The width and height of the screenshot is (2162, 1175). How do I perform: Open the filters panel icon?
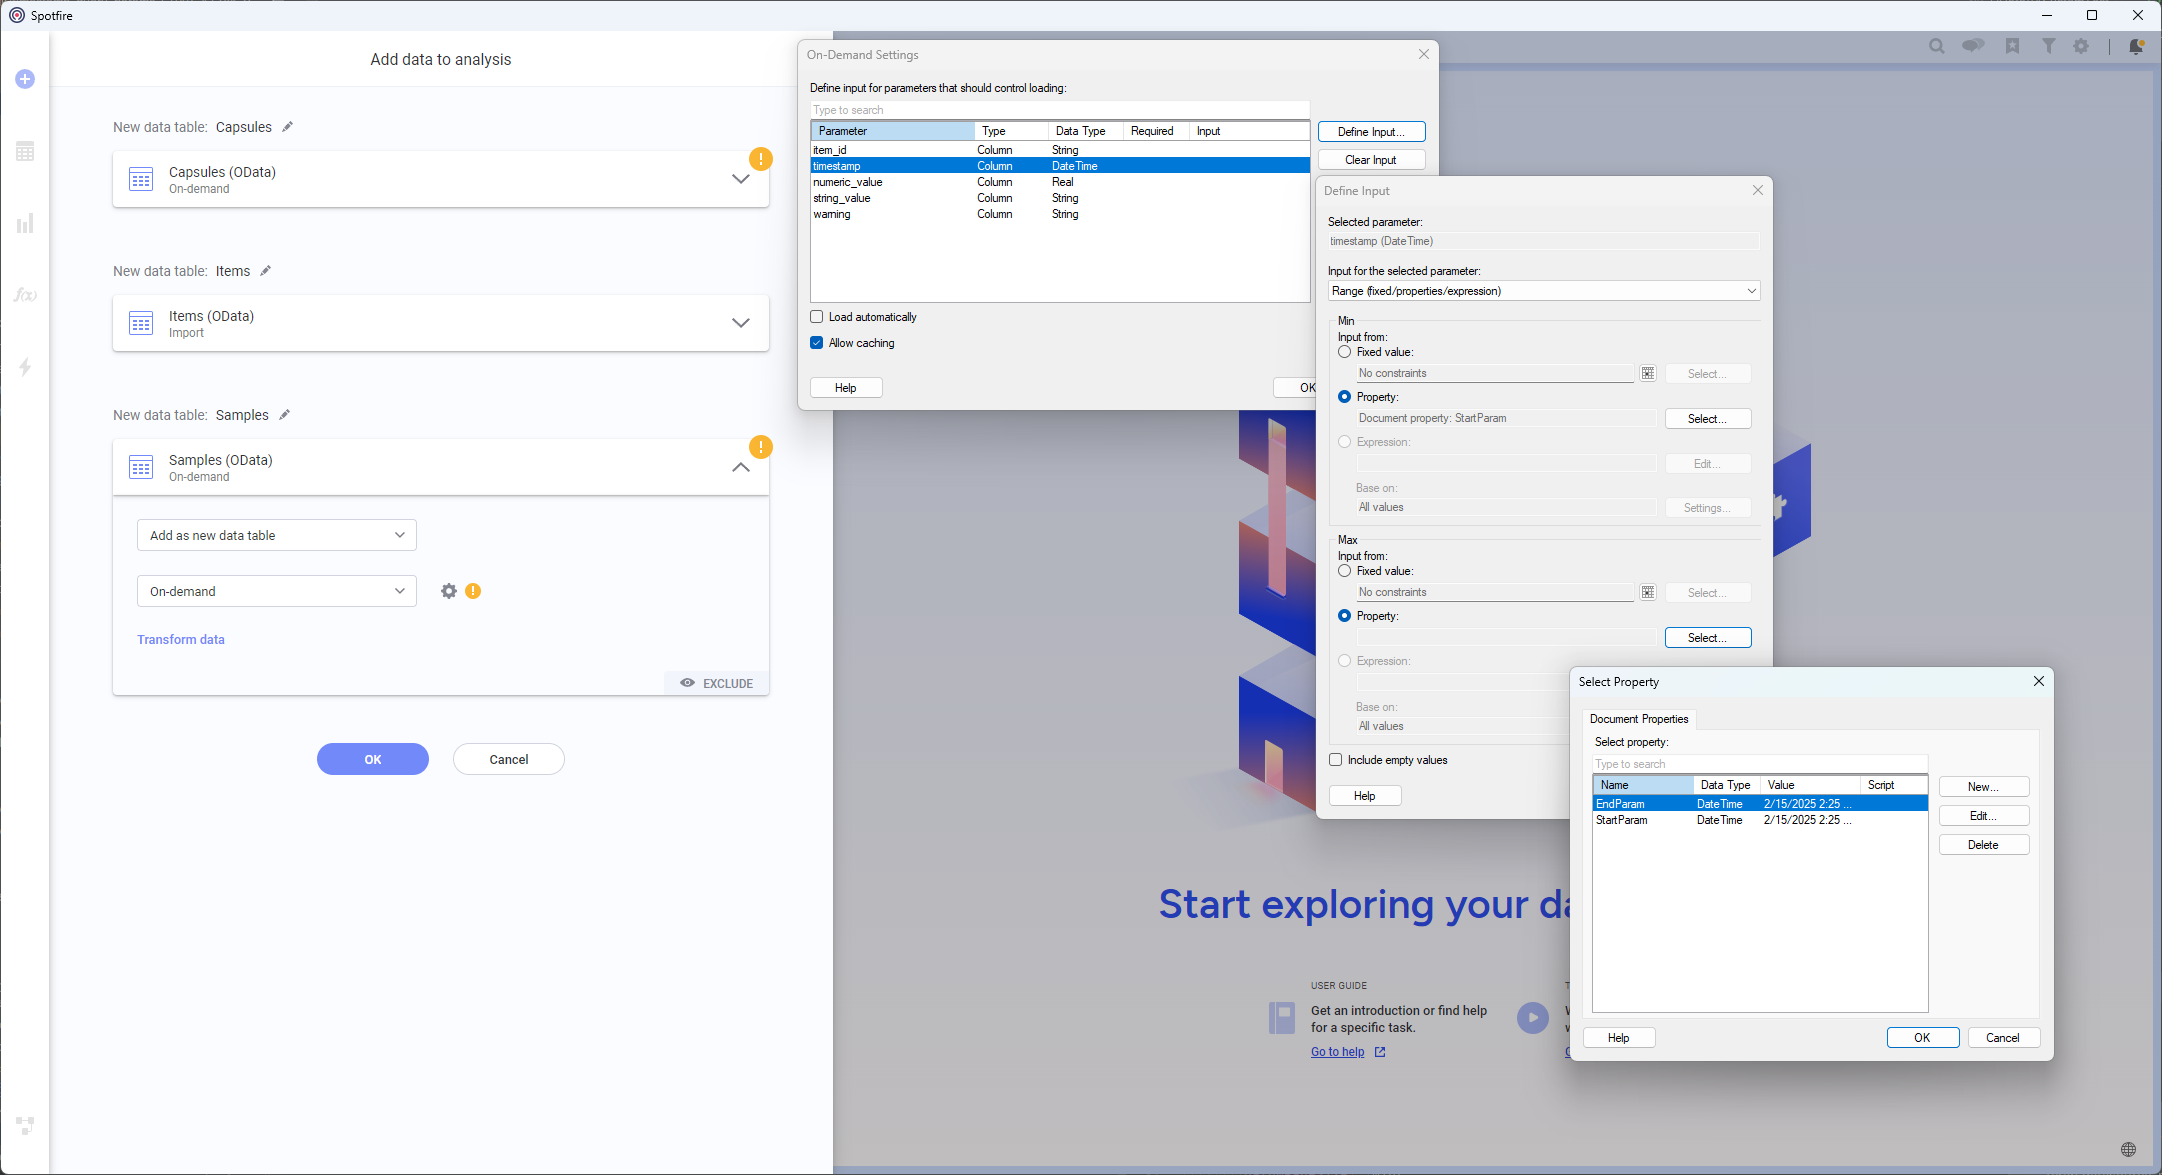2049,46
